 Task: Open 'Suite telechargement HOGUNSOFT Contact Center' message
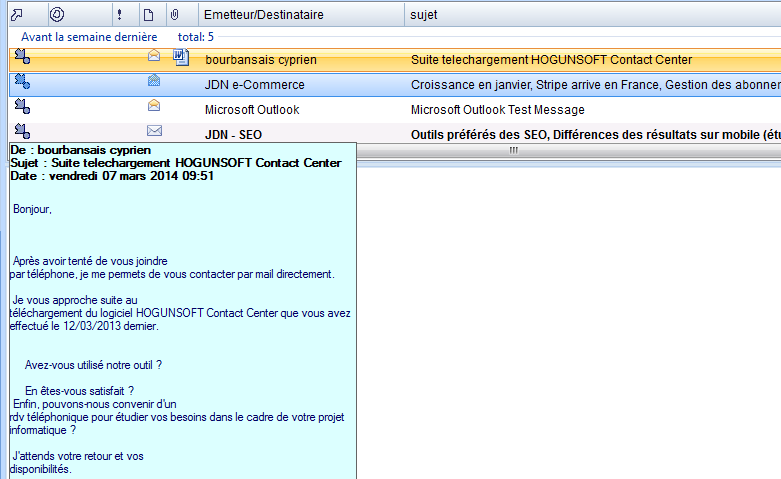(x=551, y=60)
